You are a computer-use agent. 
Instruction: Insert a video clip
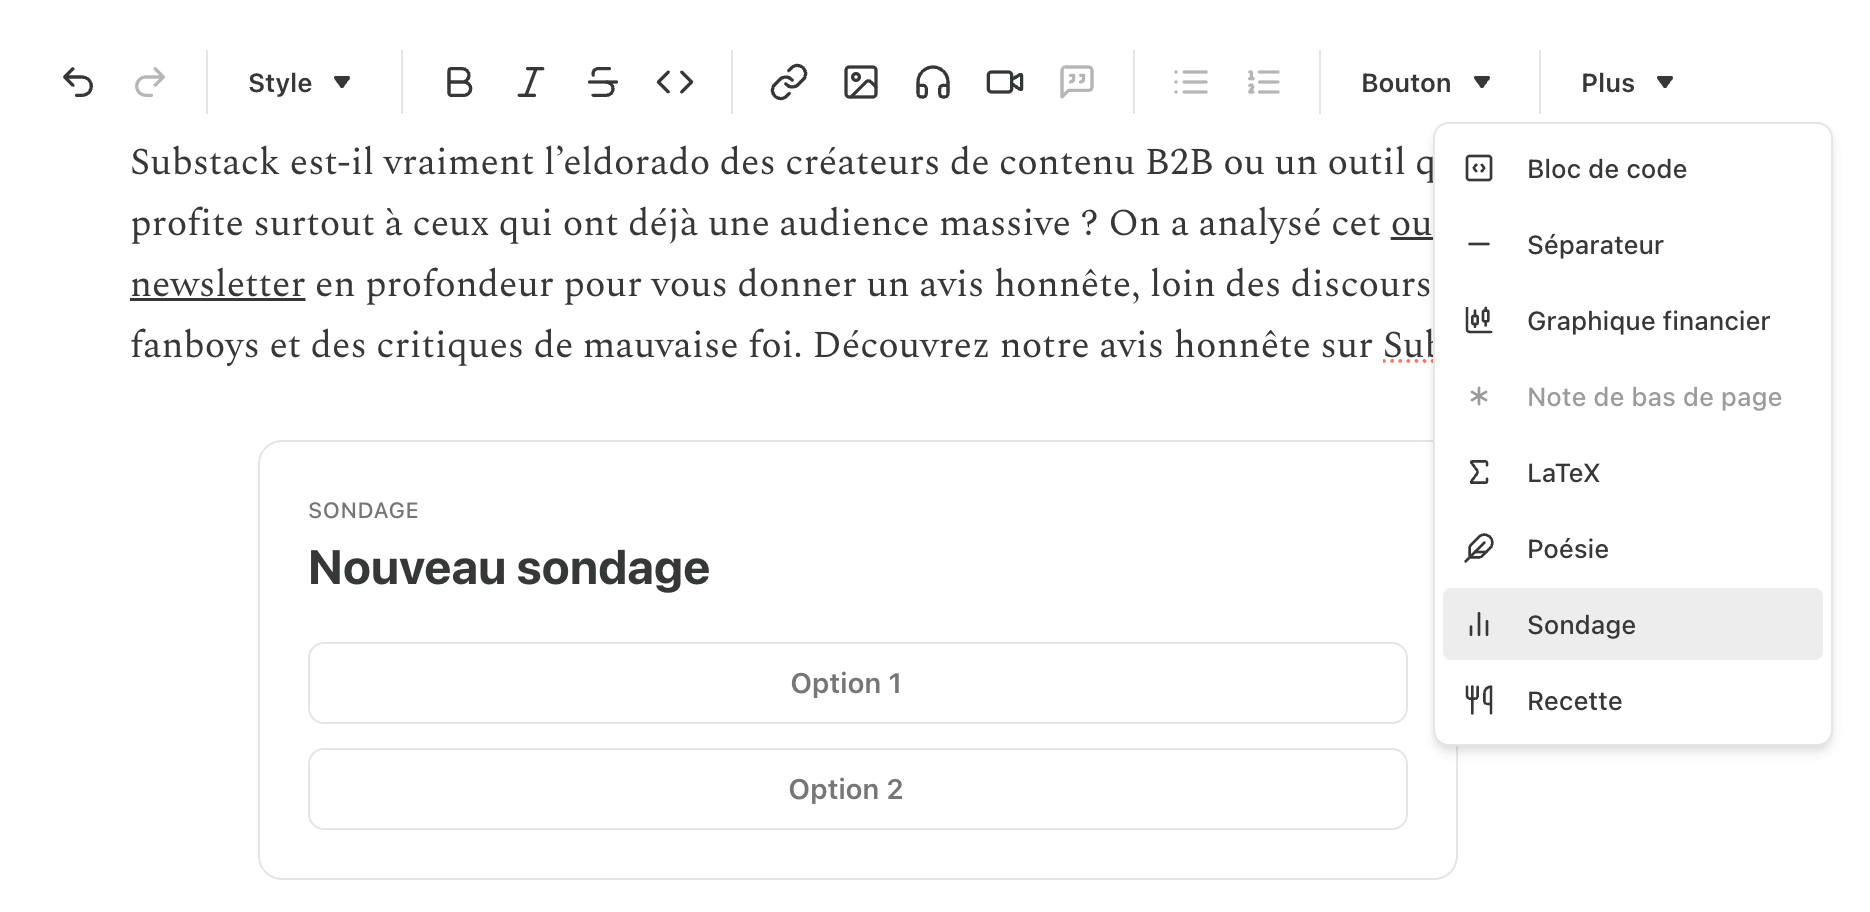point(1004,82)
